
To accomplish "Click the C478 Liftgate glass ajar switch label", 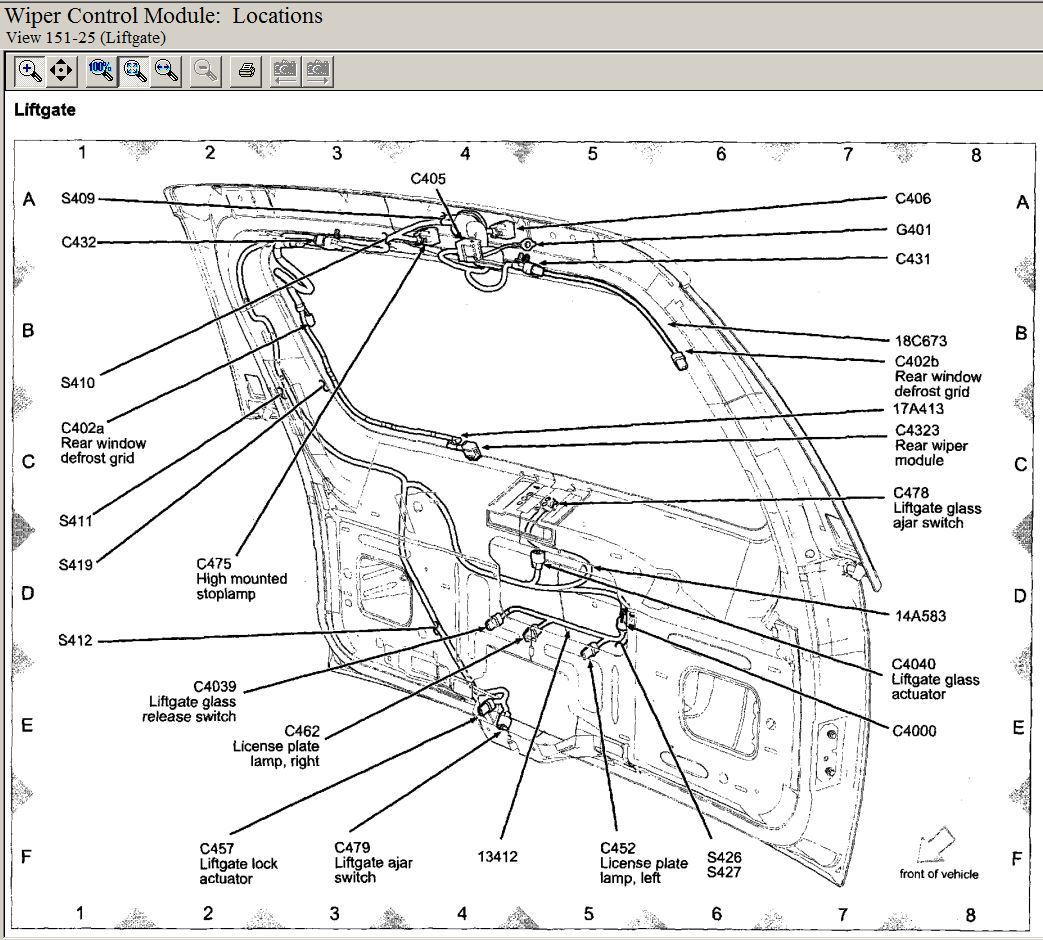I will [936, 508].
